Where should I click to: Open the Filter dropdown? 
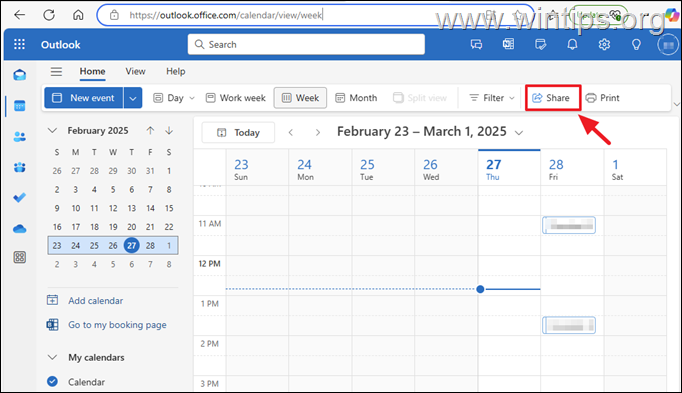coord(492,98)
